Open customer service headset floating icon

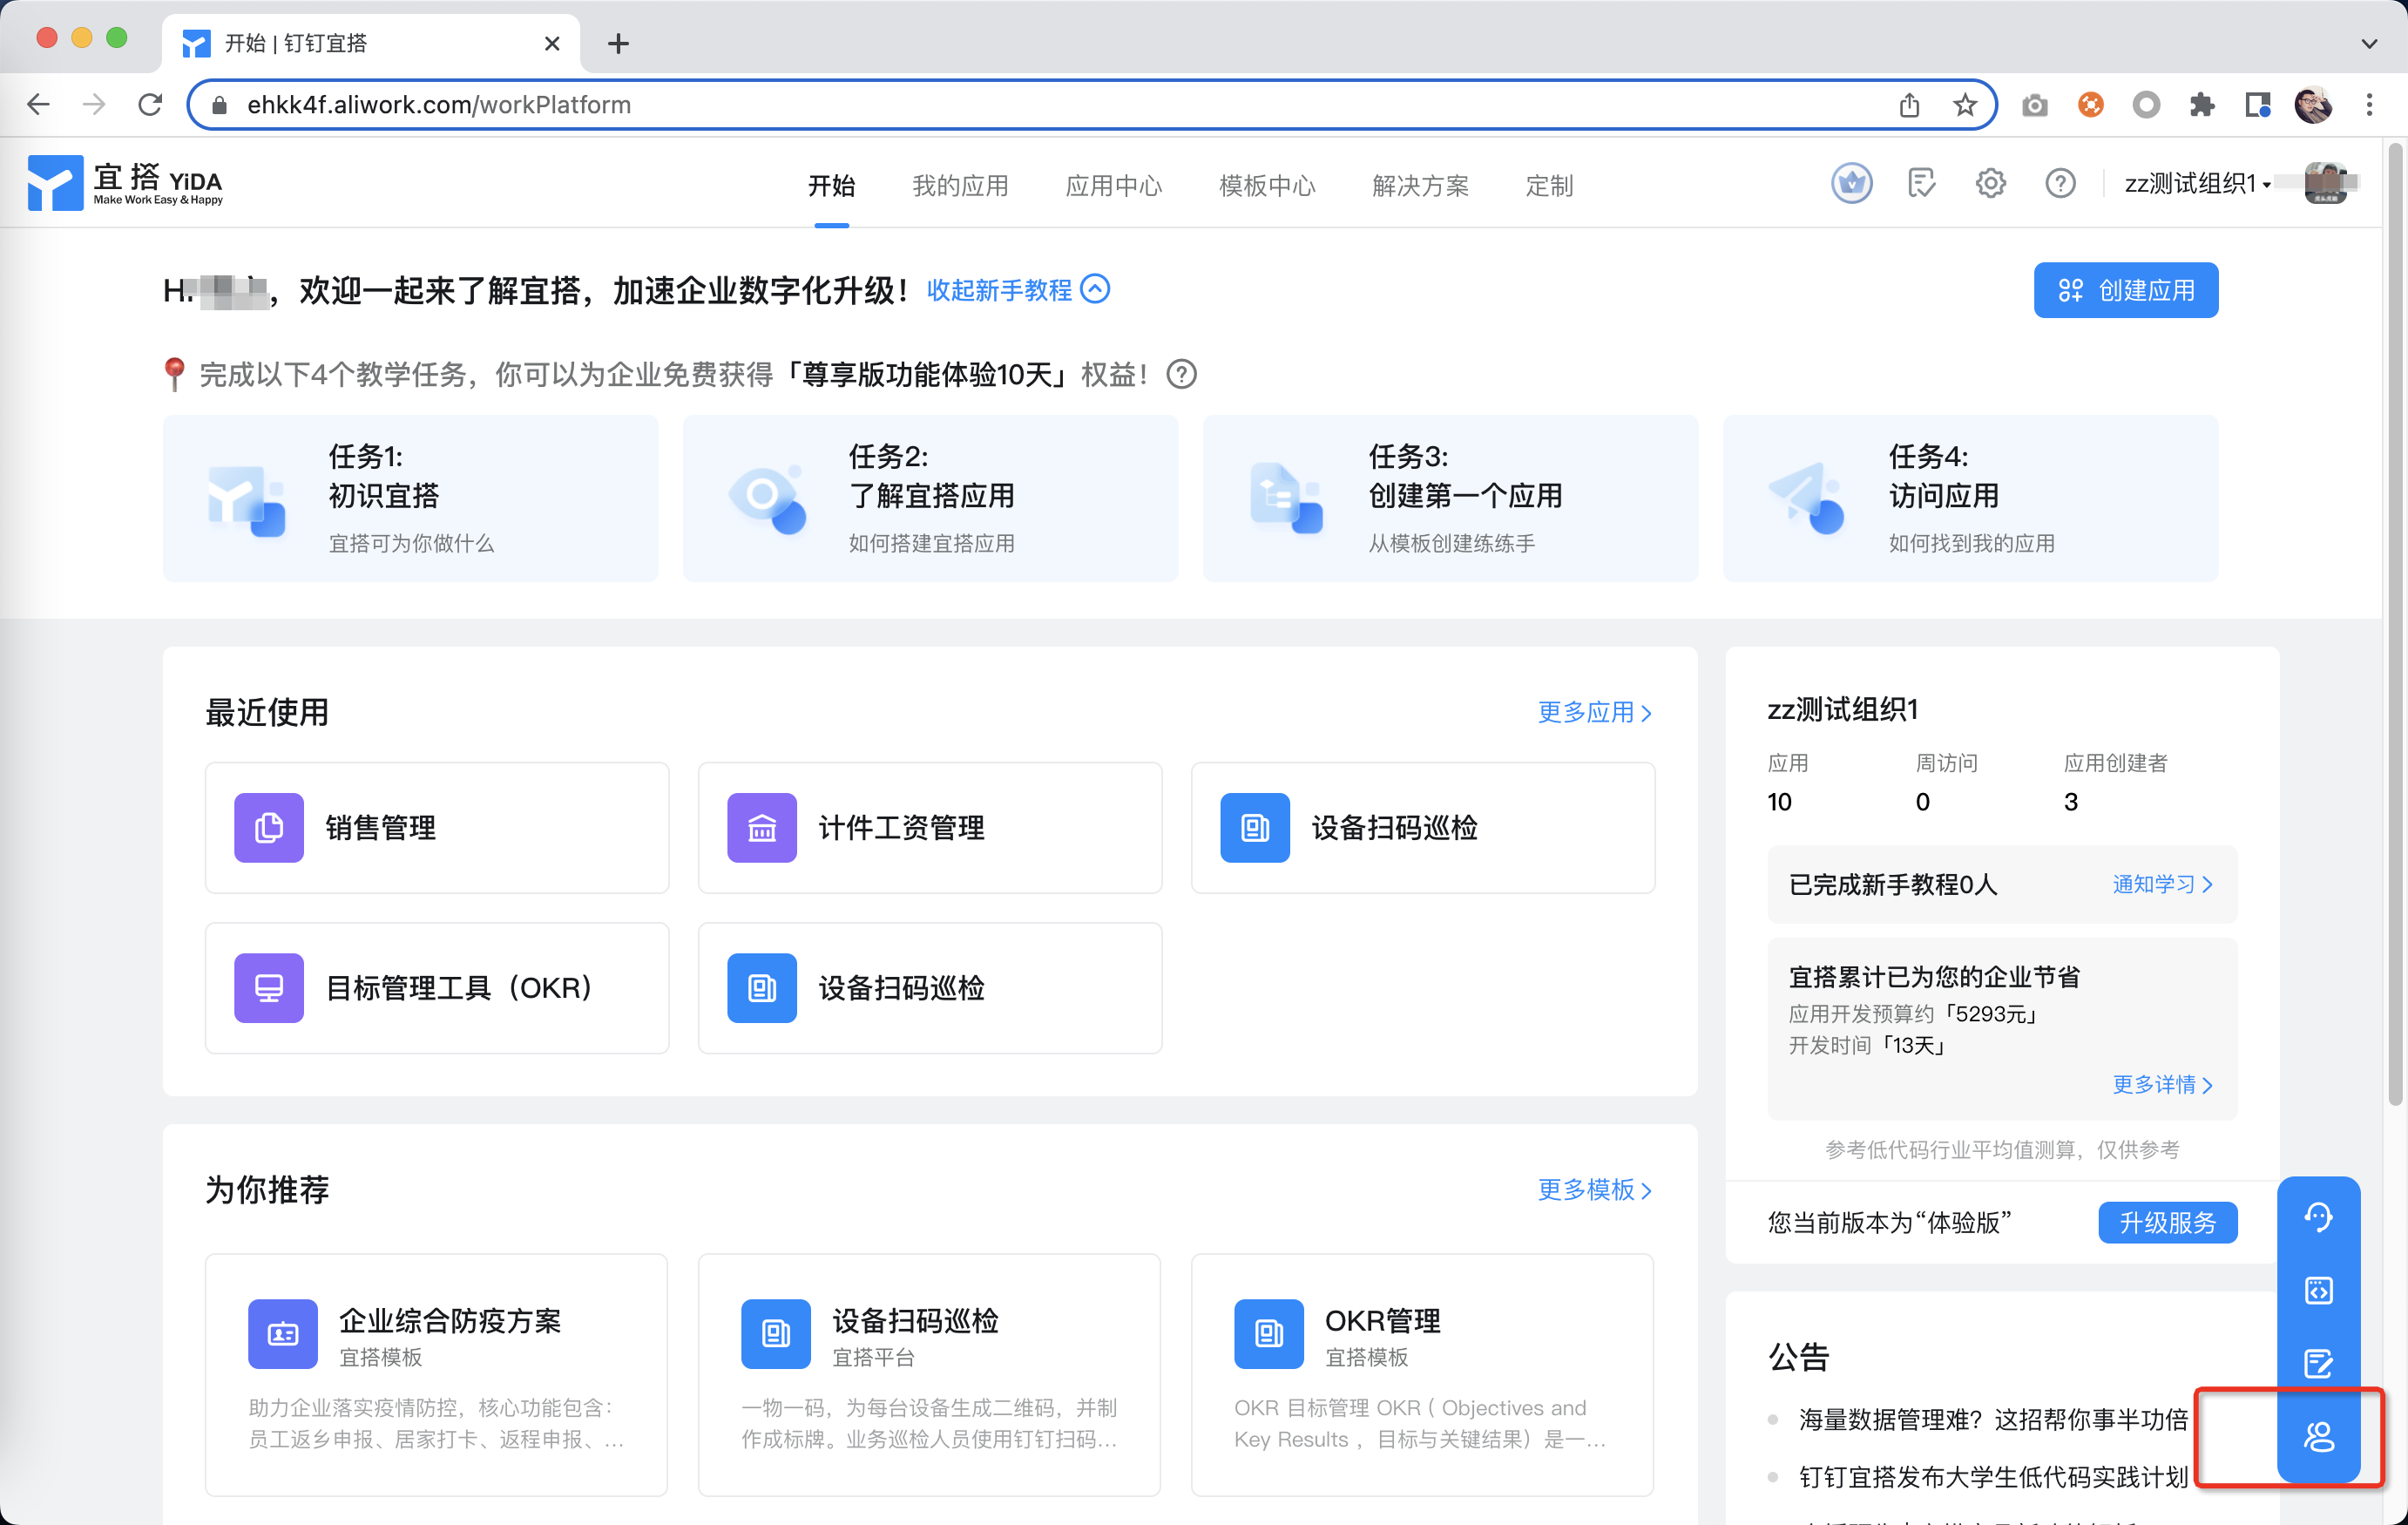click(x=2318, y=1217)
